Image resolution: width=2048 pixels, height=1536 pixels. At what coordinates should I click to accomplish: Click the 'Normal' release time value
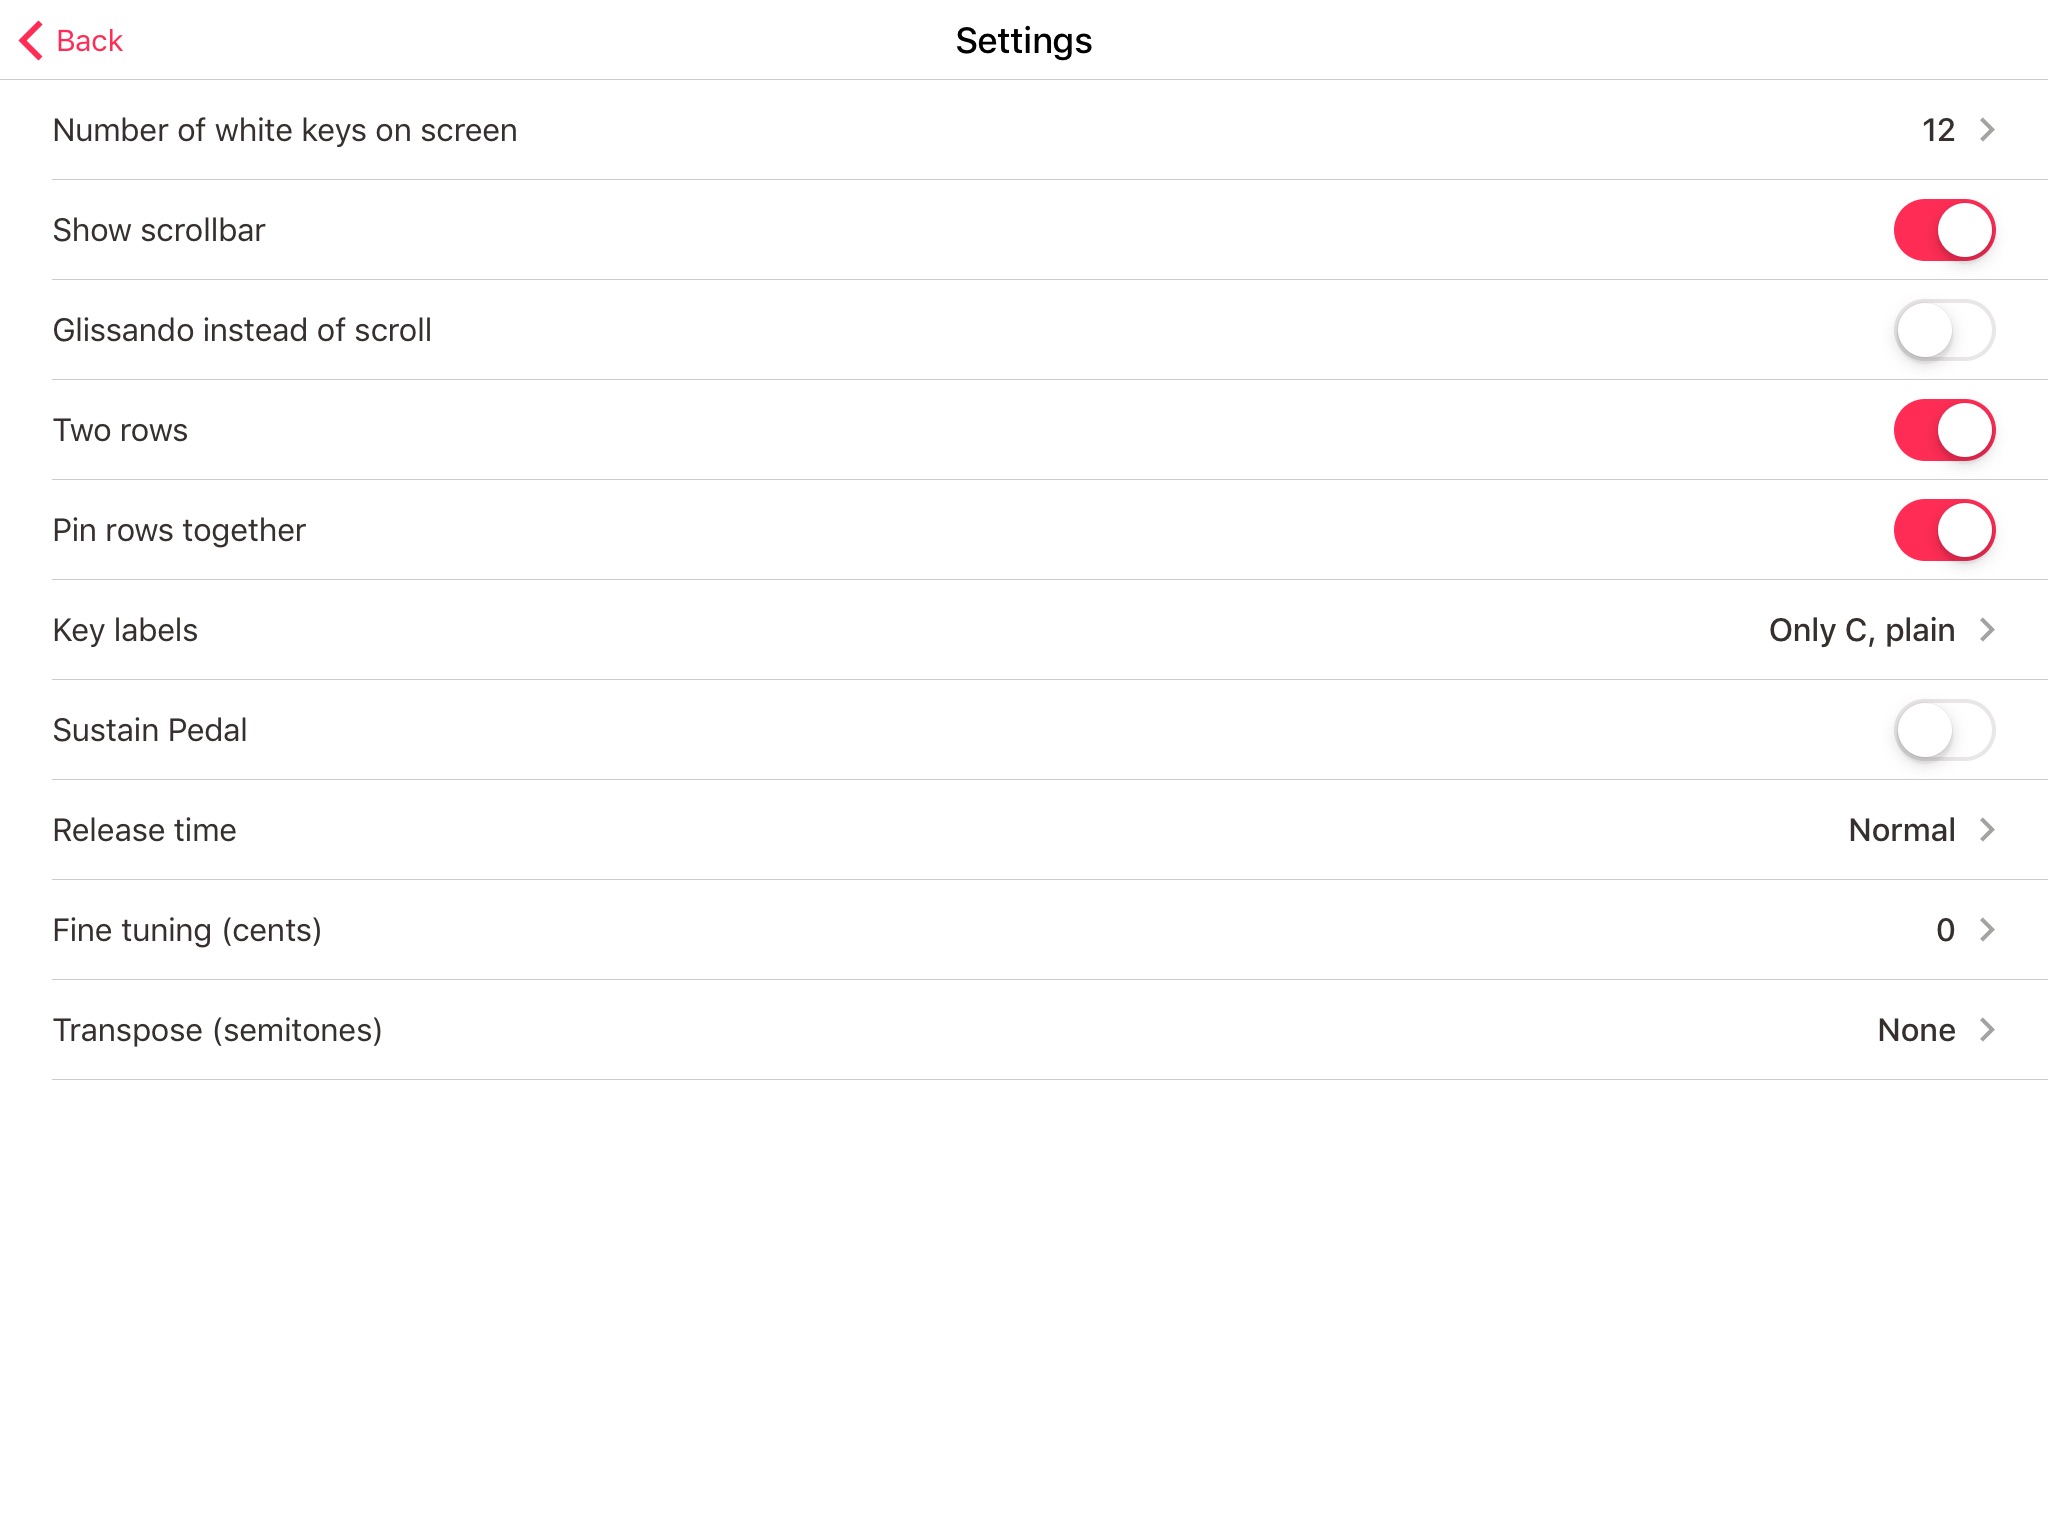[1901, 830]
